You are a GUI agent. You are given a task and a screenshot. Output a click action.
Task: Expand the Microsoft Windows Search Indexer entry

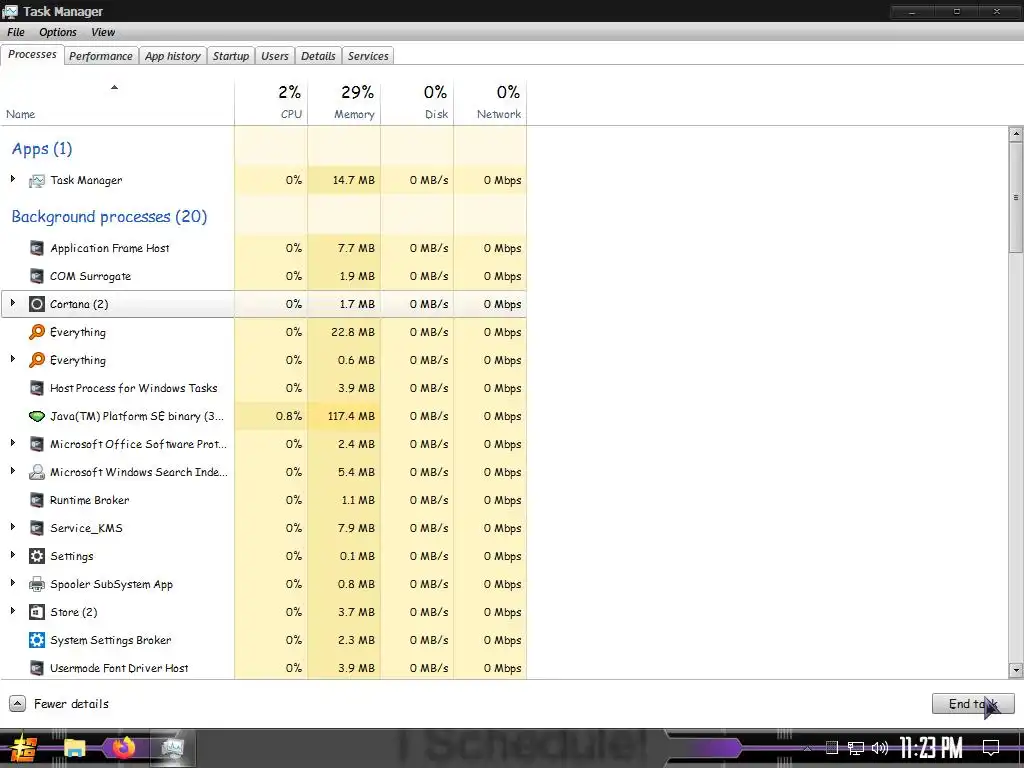pyautogui.click(x=12, y=471)
